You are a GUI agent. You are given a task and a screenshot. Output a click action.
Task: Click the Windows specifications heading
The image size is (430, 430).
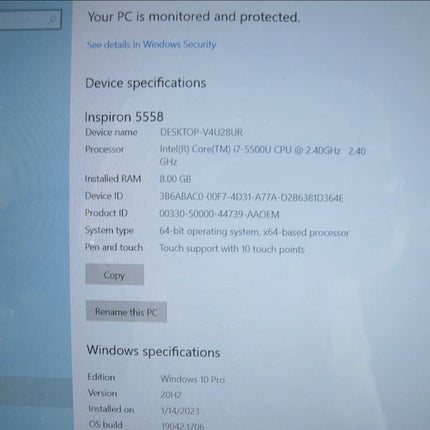[153, 351]
